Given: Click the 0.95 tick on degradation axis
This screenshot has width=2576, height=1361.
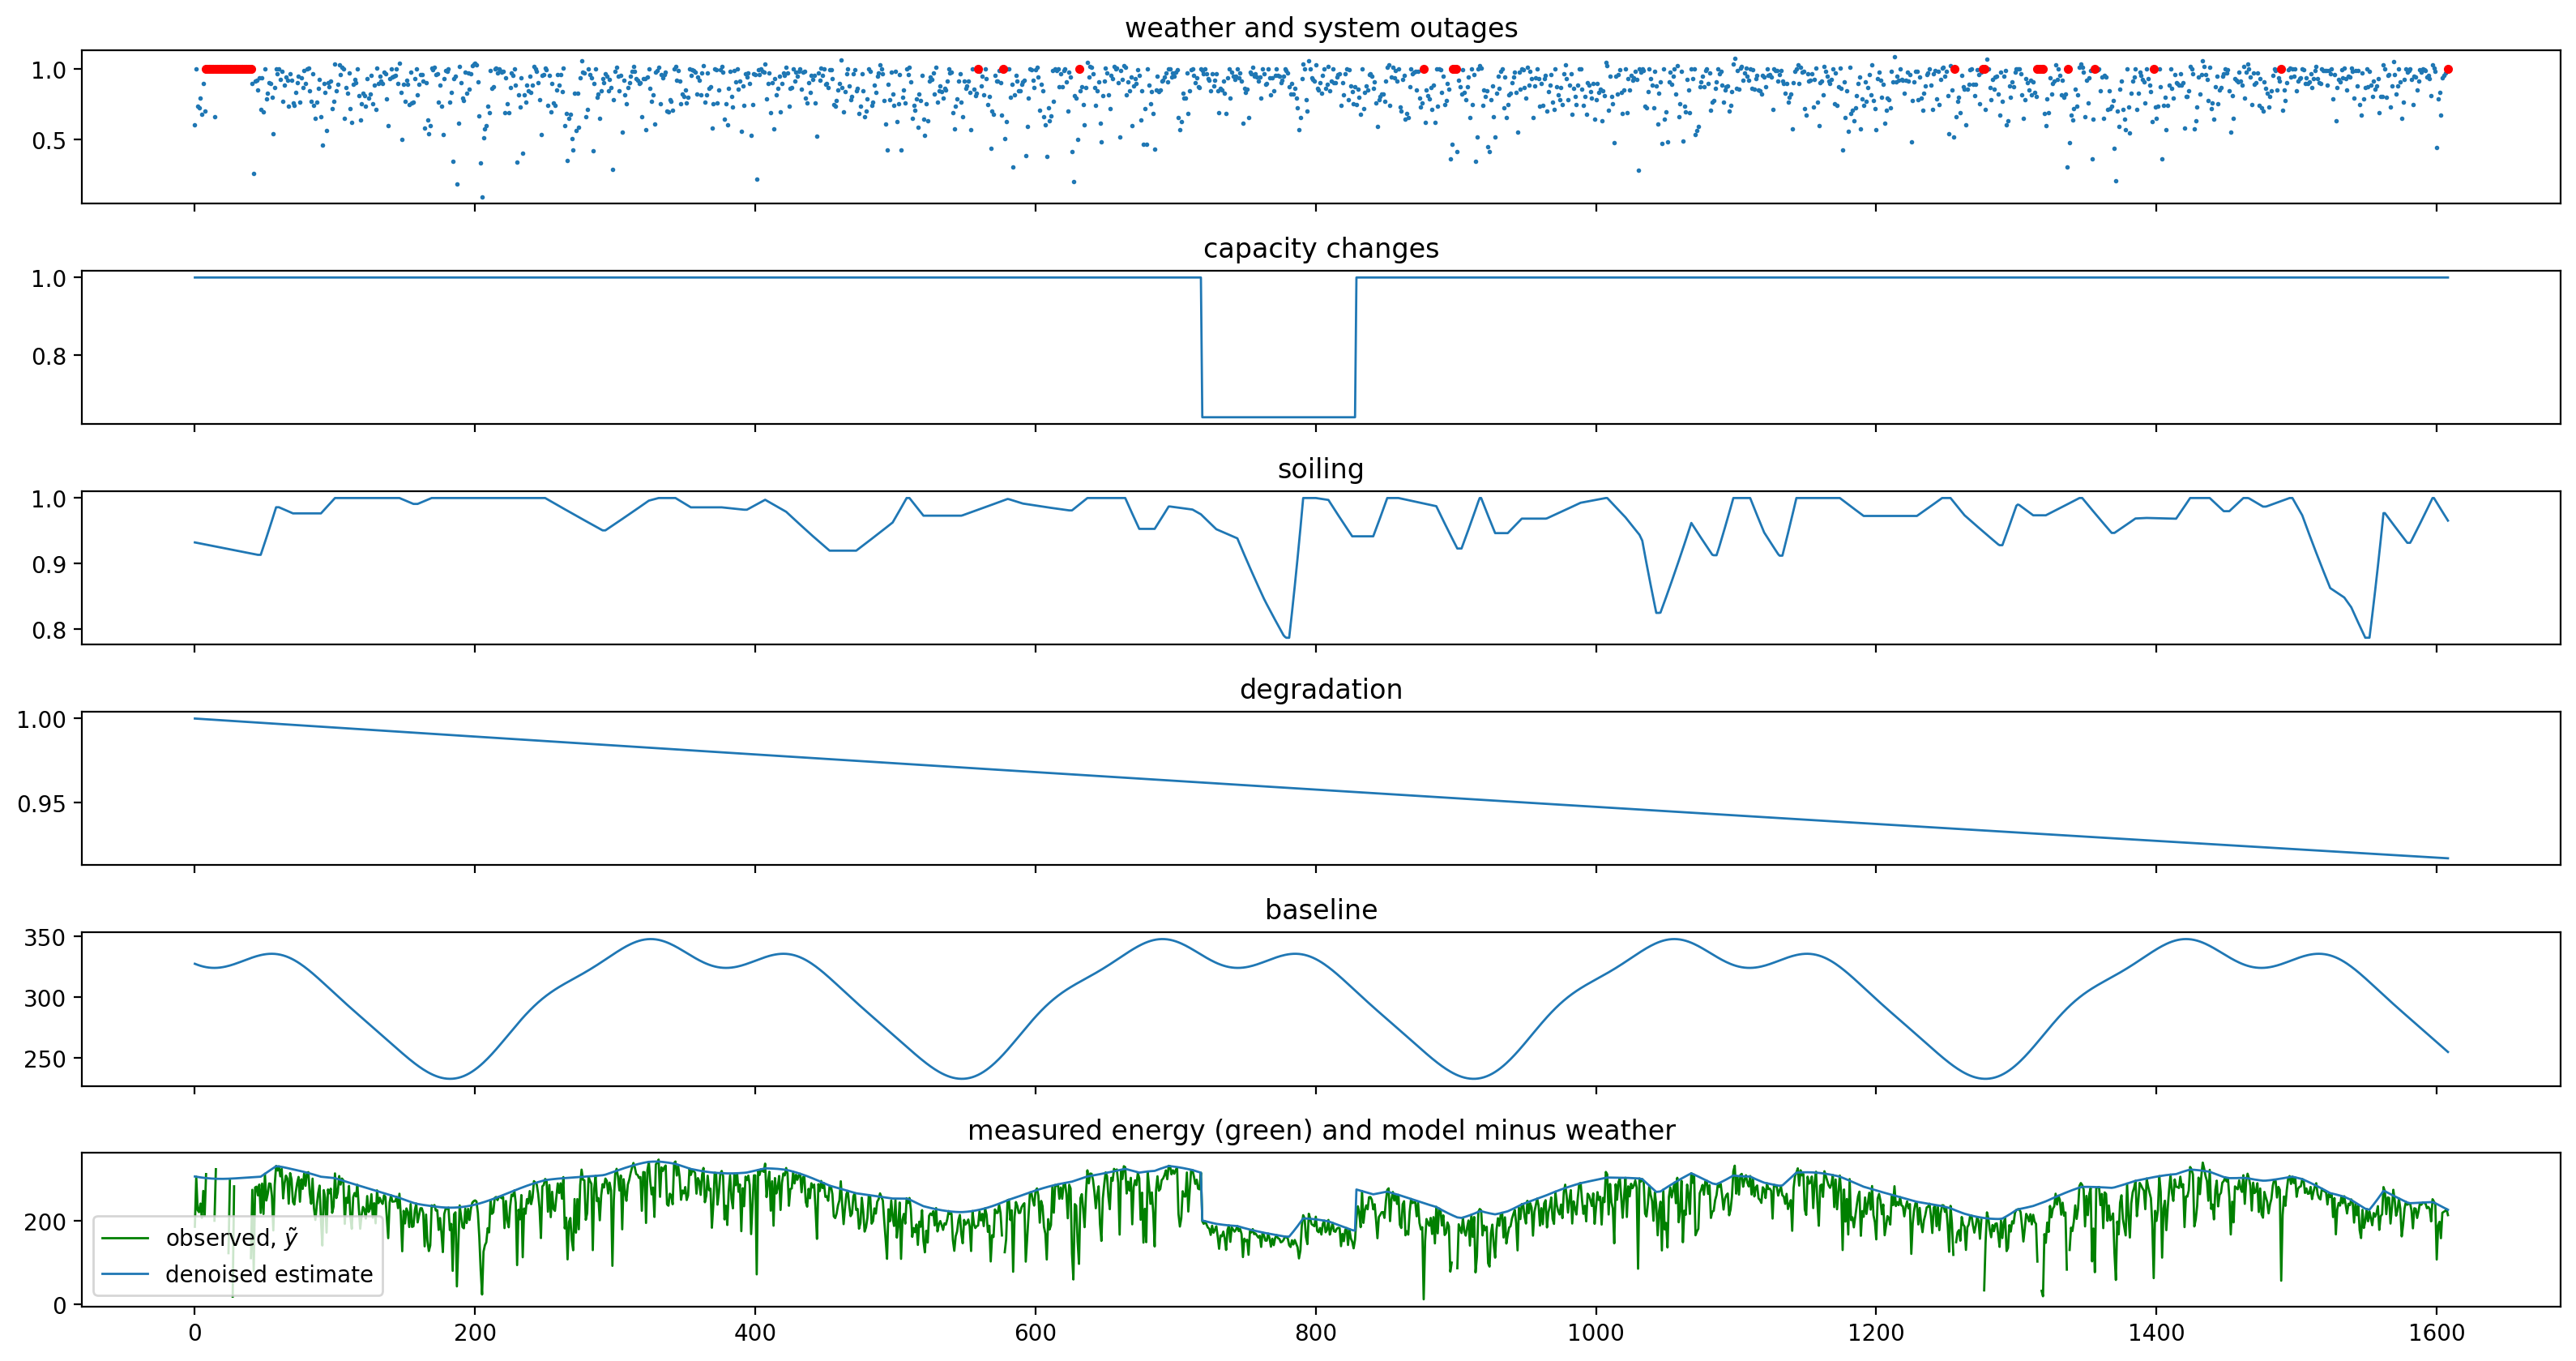Looking at the screenshot, I should (x=41, y=804).
